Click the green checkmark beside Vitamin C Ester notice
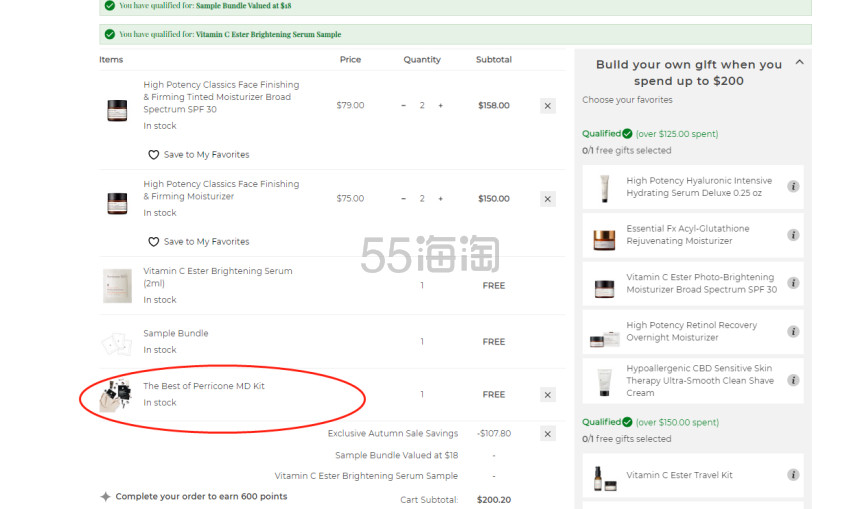This screenshot has width=860, height=509. click(110, 34)
